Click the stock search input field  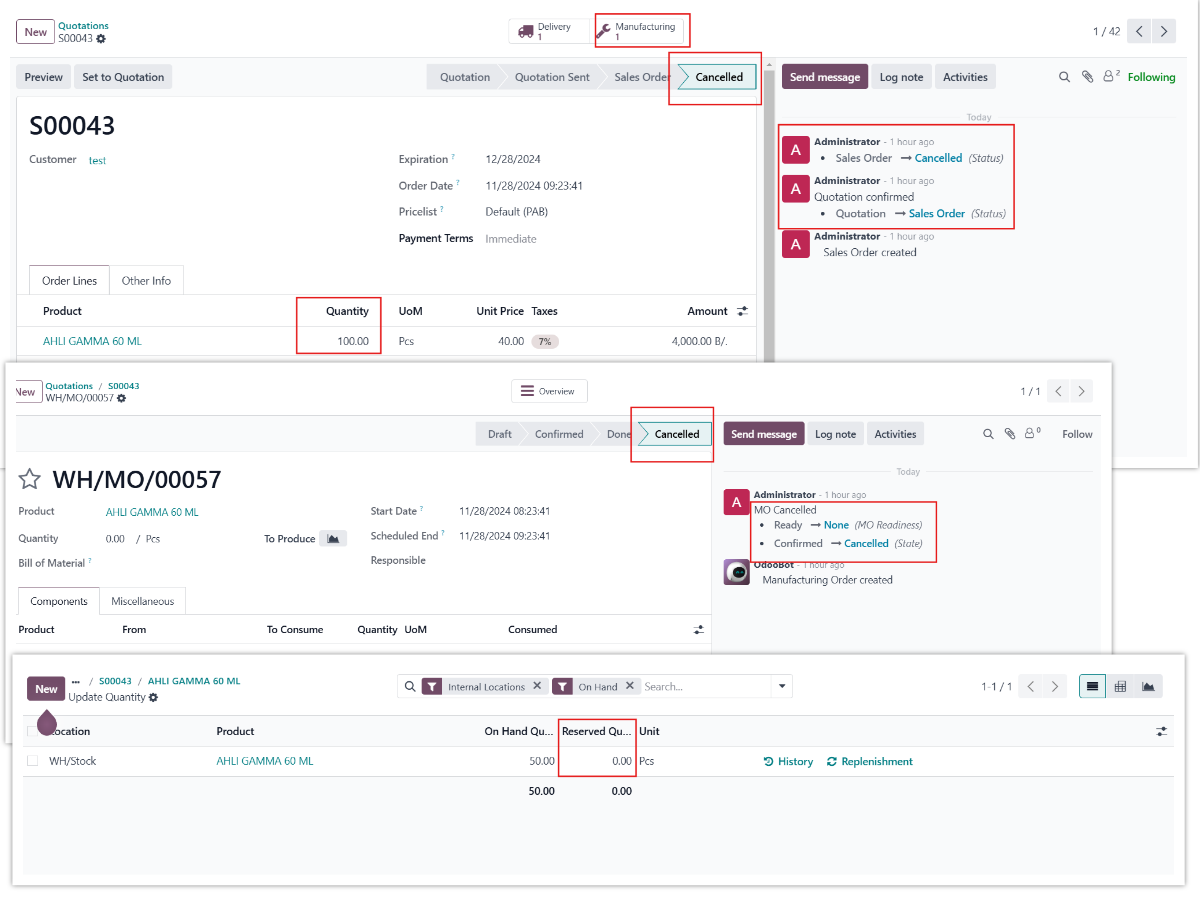[705, 686]
